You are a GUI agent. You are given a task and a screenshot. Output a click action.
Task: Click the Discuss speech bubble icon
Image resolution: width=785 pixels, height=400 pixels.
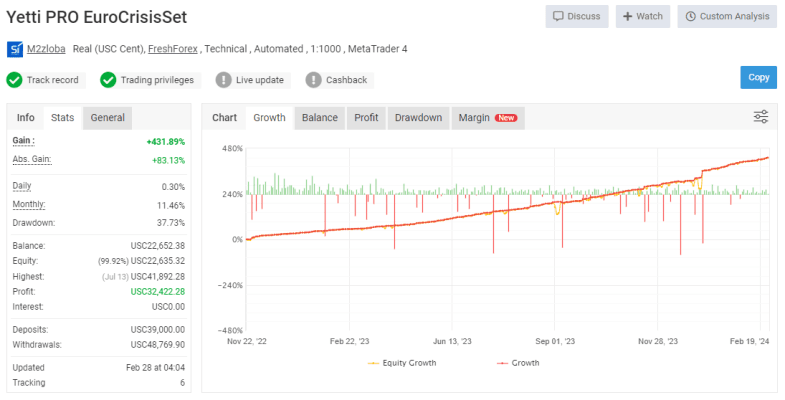[x=558, y=17]
